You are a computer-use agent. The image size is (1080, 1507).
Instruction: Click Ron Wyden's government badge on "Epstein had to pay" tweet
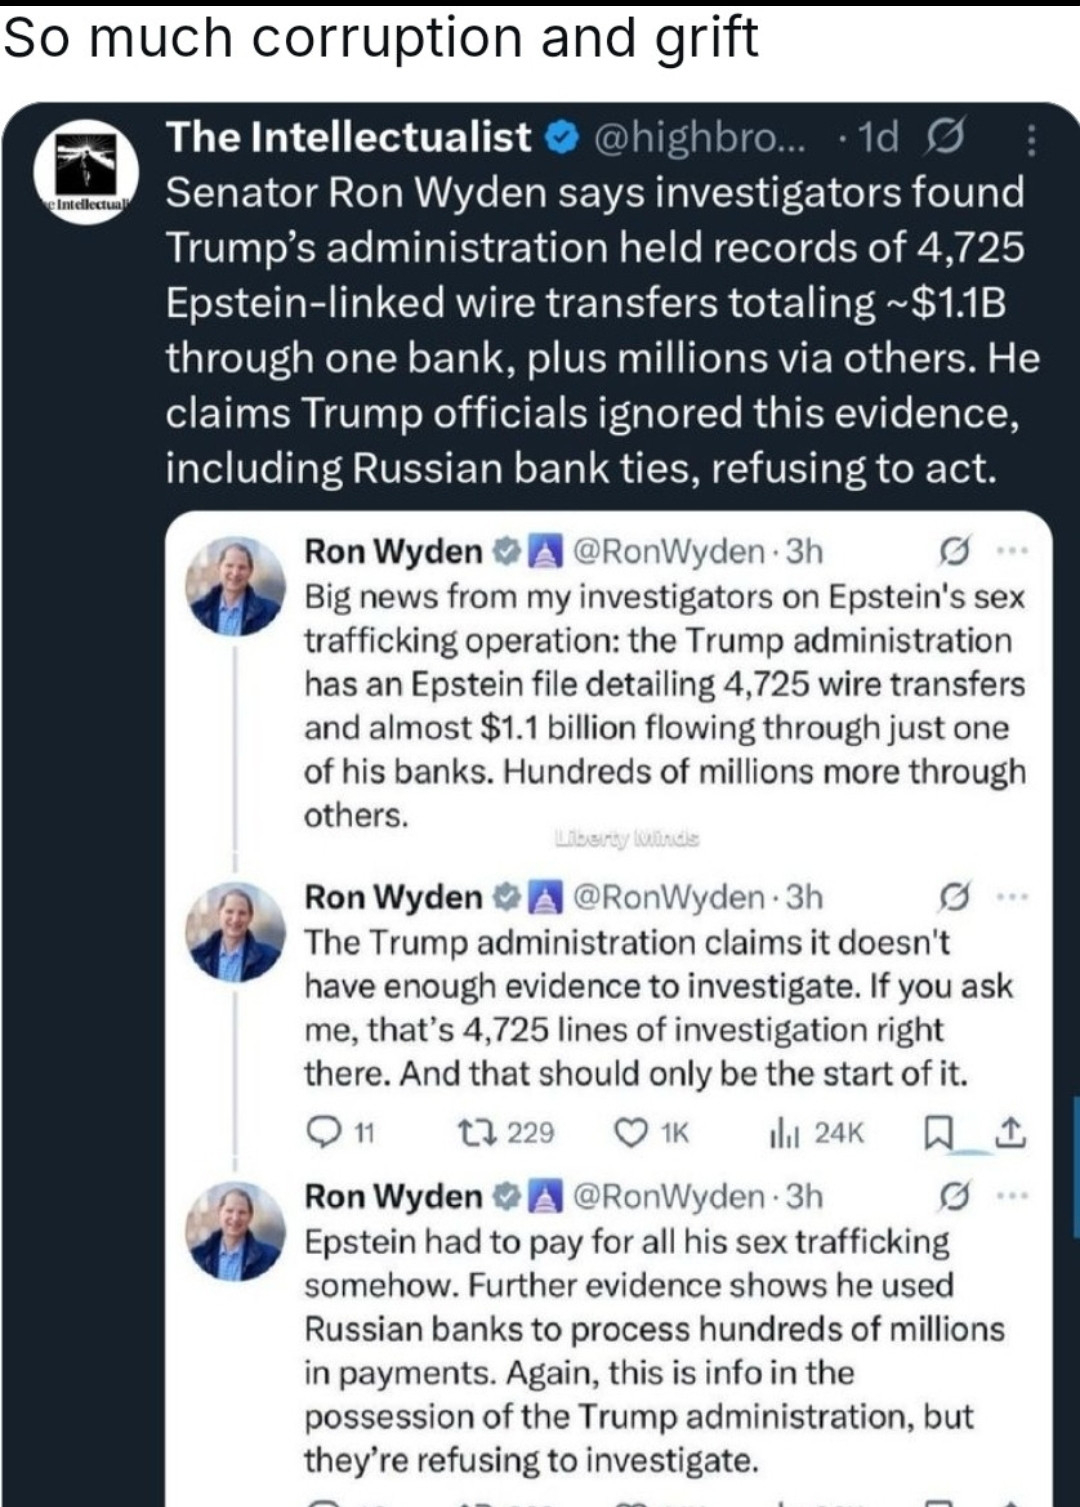(545, 1196)
